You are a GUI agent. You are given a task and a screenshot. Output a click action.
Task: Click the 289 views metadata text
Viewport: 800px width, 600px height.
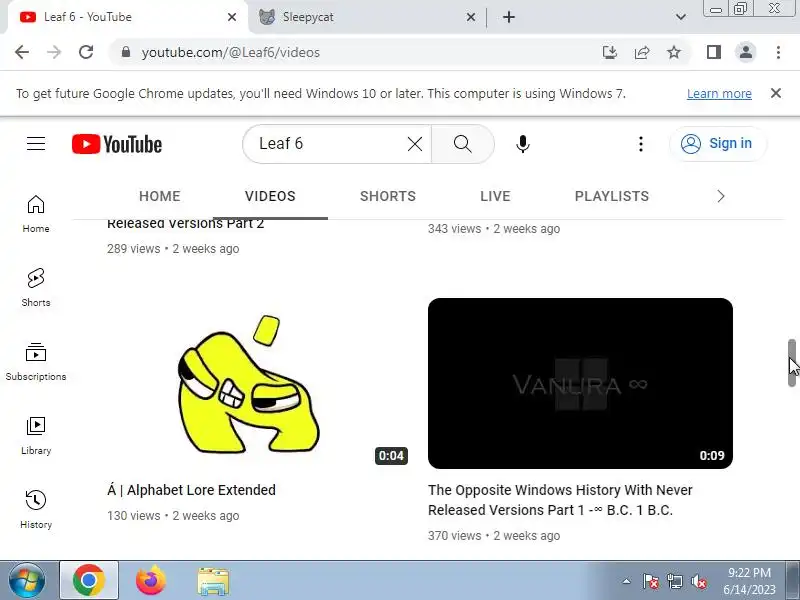[x=134, y=249]
